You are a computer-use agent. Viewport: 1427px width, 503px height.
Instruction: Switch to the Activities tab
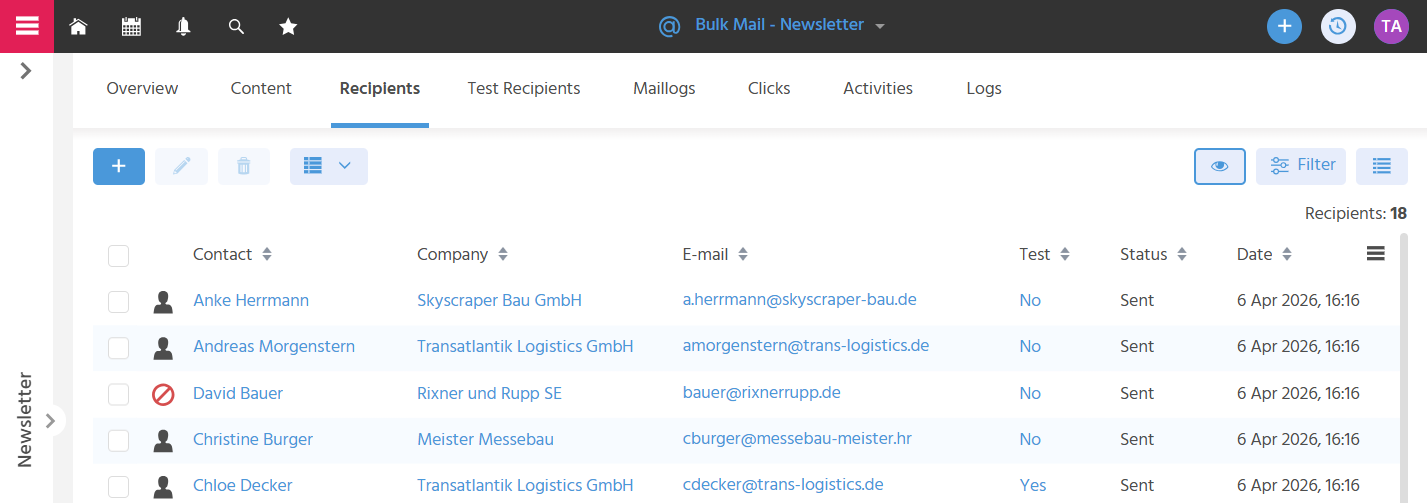point(878,88)
